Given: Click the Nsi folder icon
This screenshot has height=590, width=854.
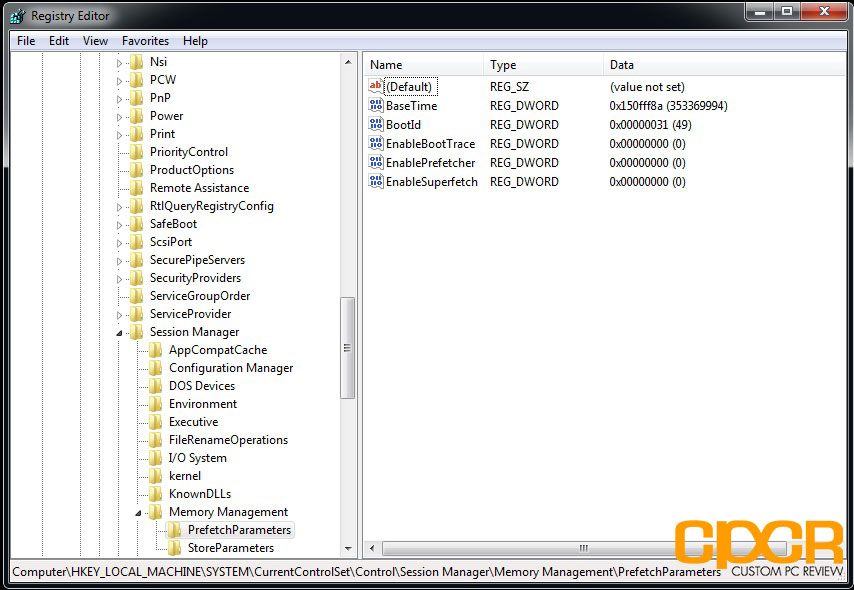Looking at the screenshot, I should [136, 62].
